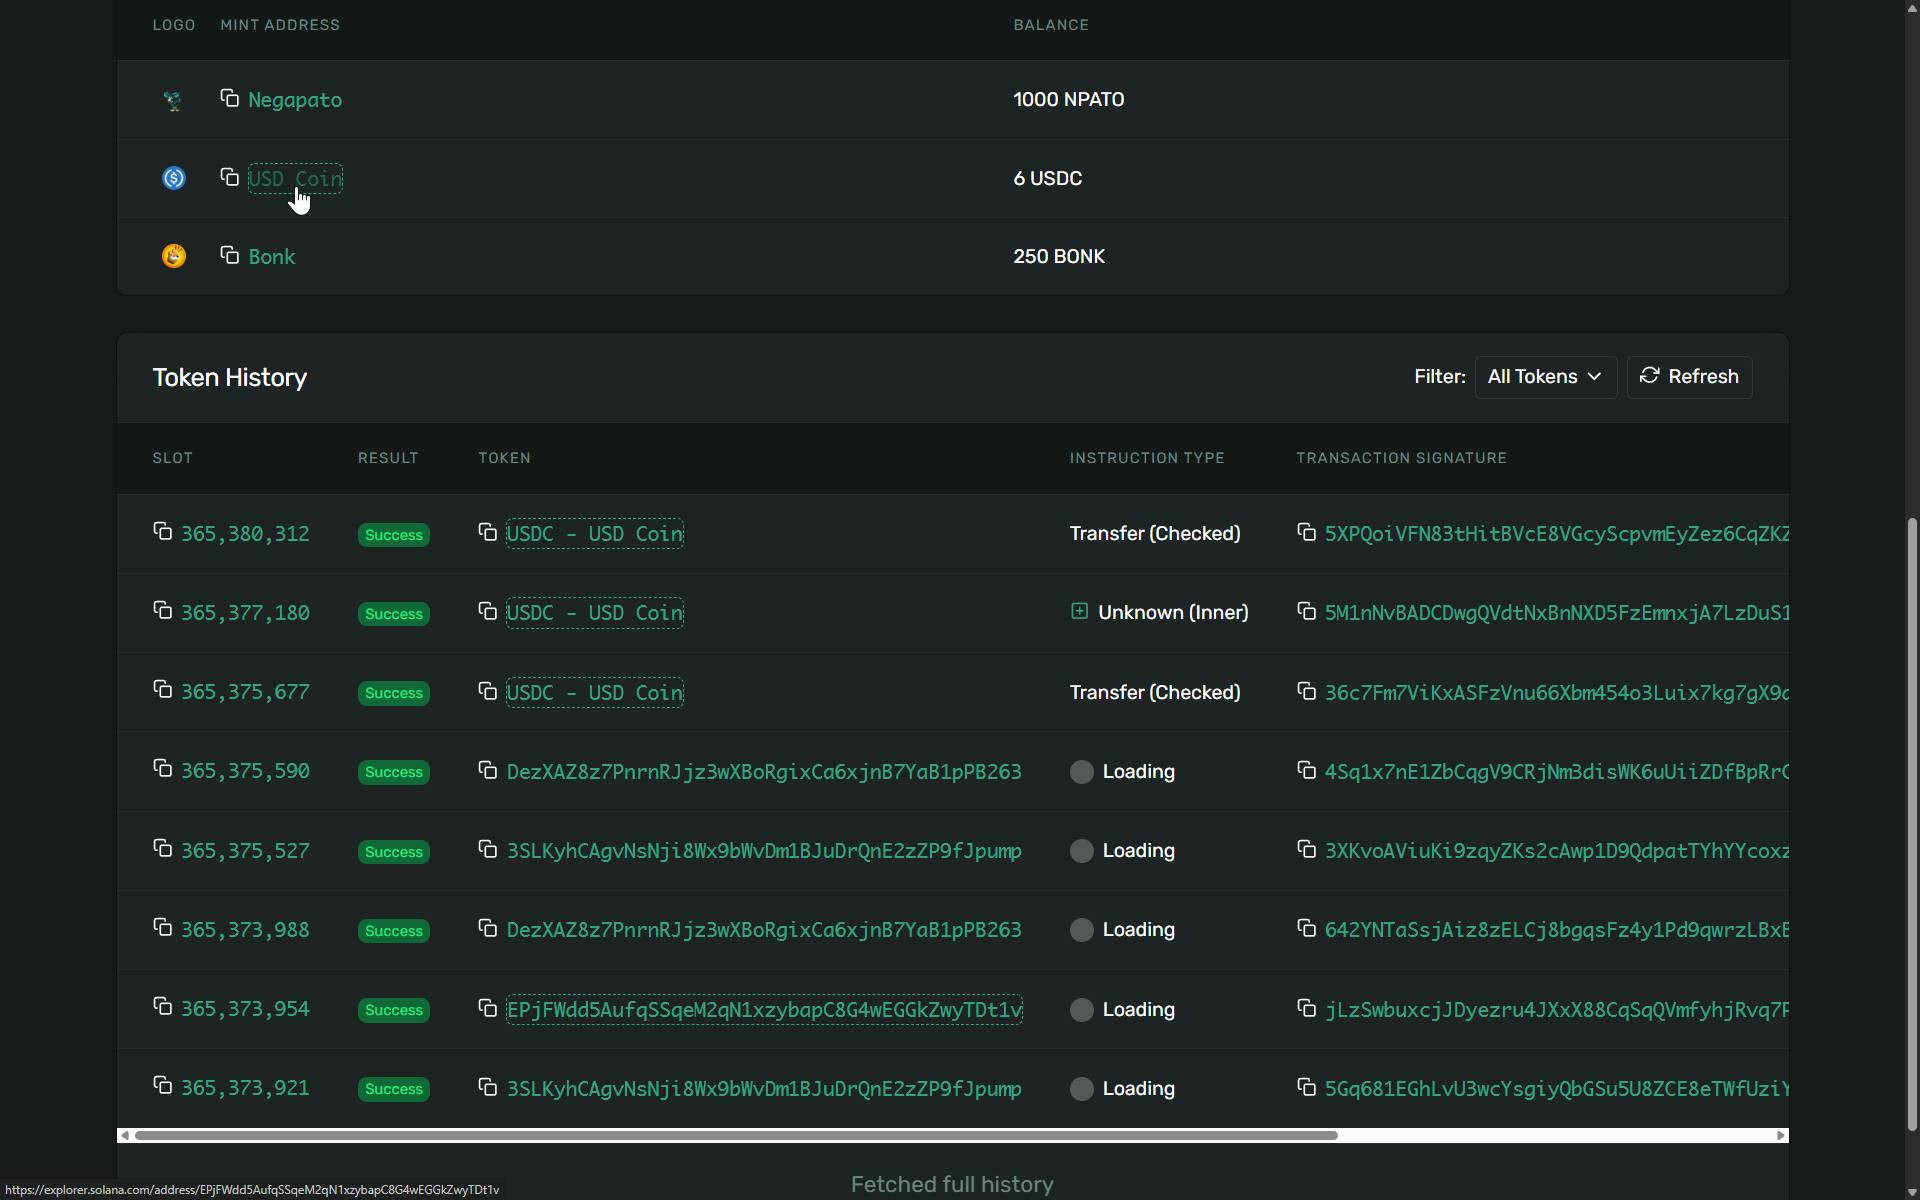Open slot 365,375,590 details
The image size is (1920, 1200).
(x=245, y=771)
